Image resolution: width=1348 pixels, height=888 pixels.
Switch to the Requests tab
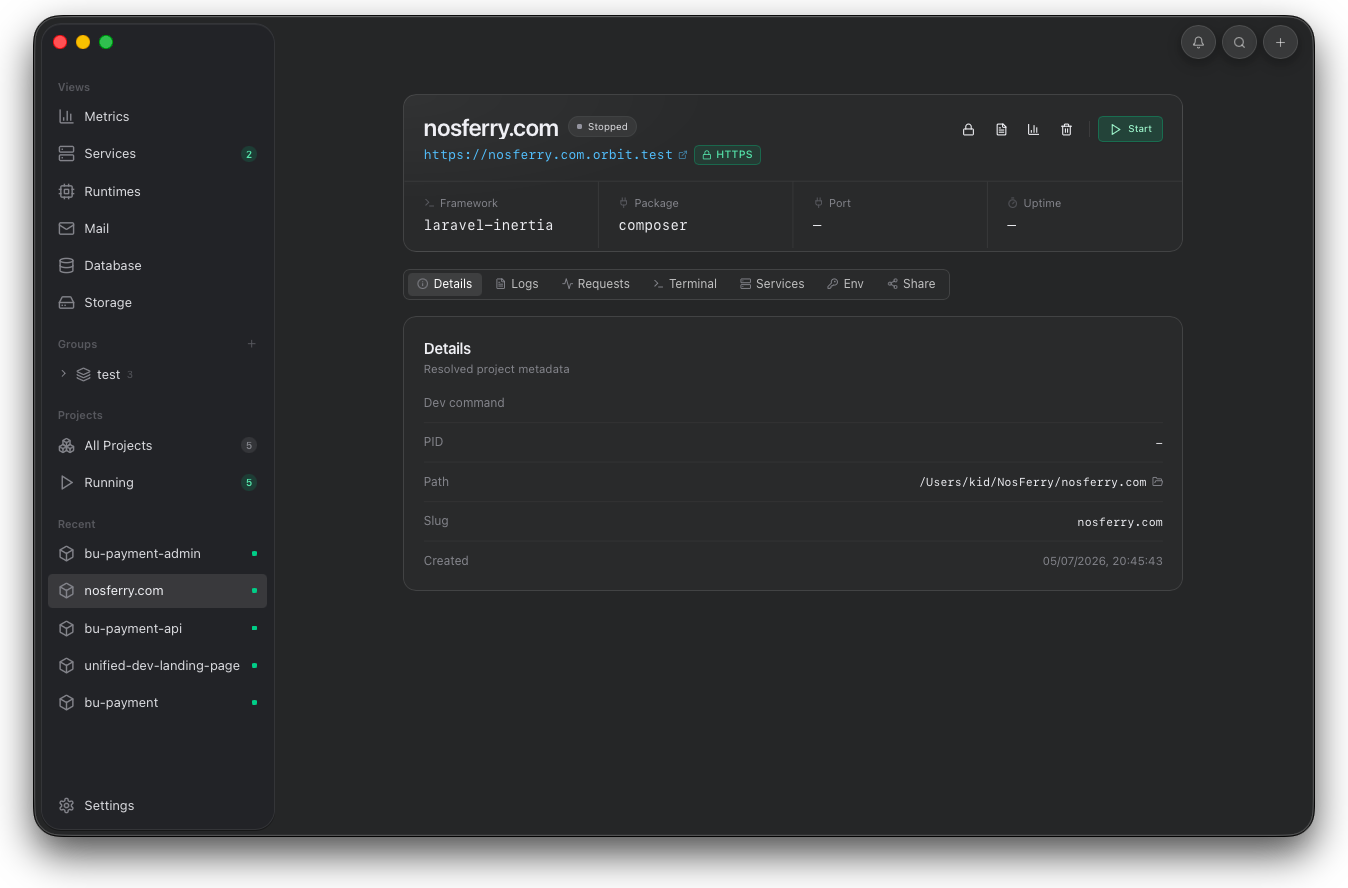(x=596, y=284)
